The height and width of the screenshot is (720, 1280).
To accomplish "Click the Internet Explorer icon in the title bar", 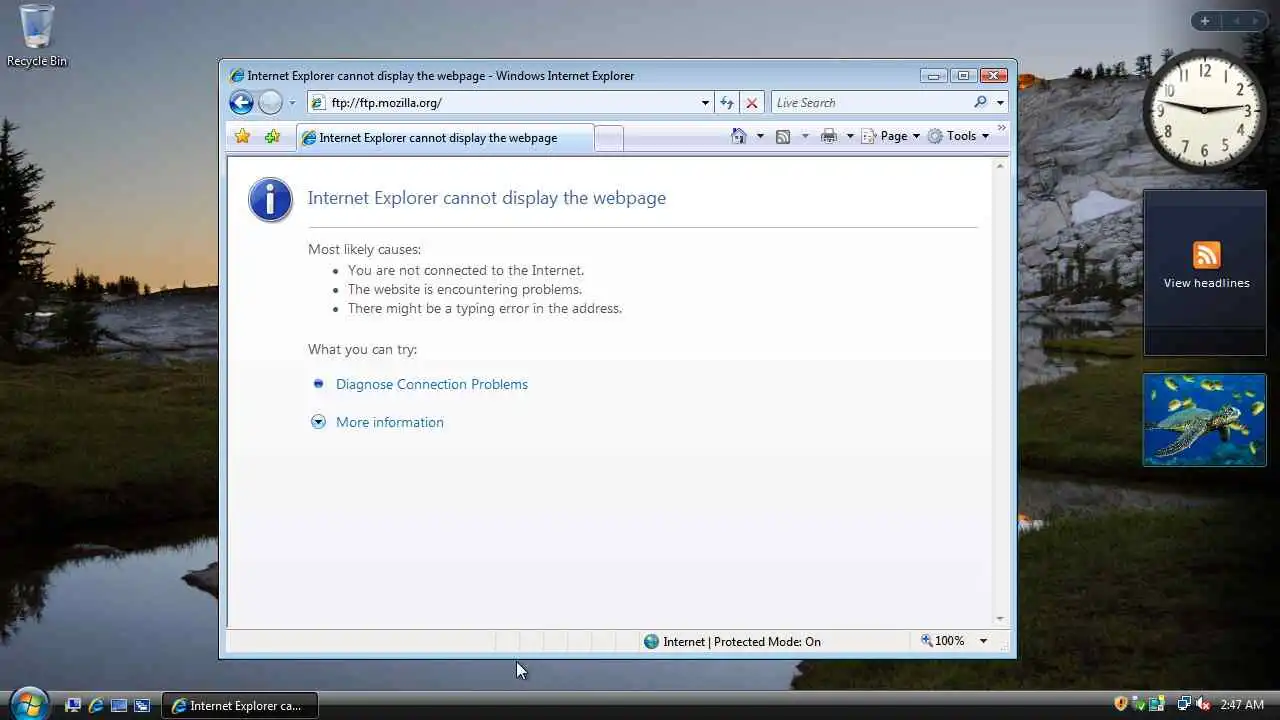I will 237,75.
